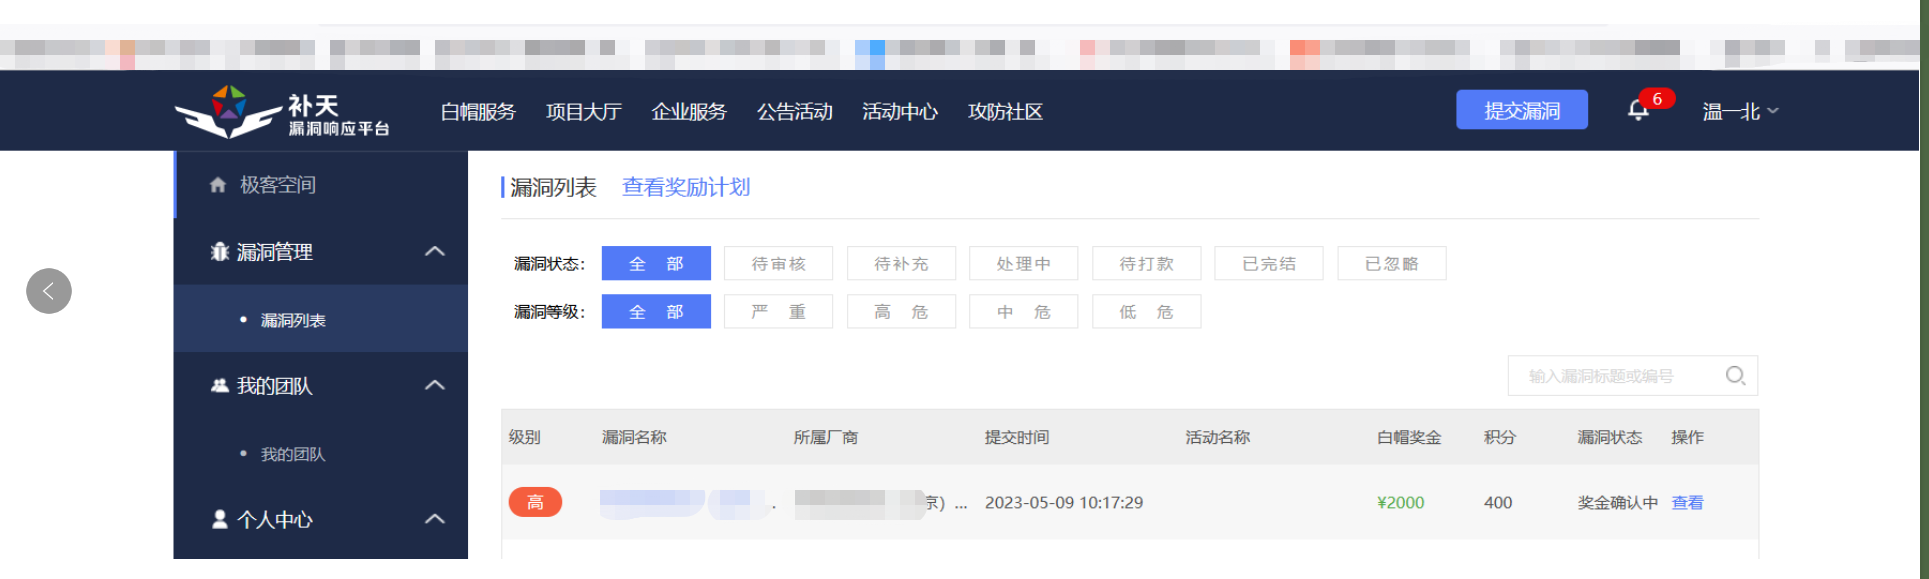The width and height of the screenshot is (1929, 579).
Task: Click the 2023-05-09 10:17:29 timestamp
Action: [x=1064, y=502]
